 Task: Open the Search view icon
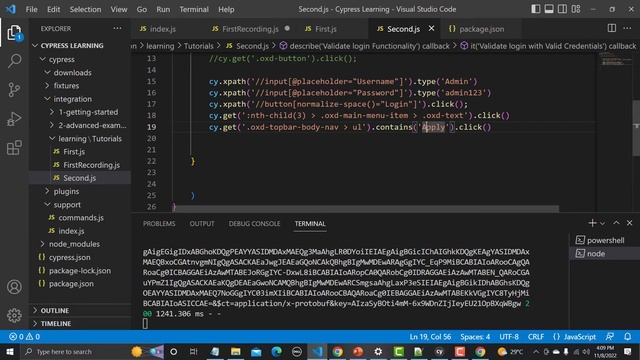(x=14, y=61)
